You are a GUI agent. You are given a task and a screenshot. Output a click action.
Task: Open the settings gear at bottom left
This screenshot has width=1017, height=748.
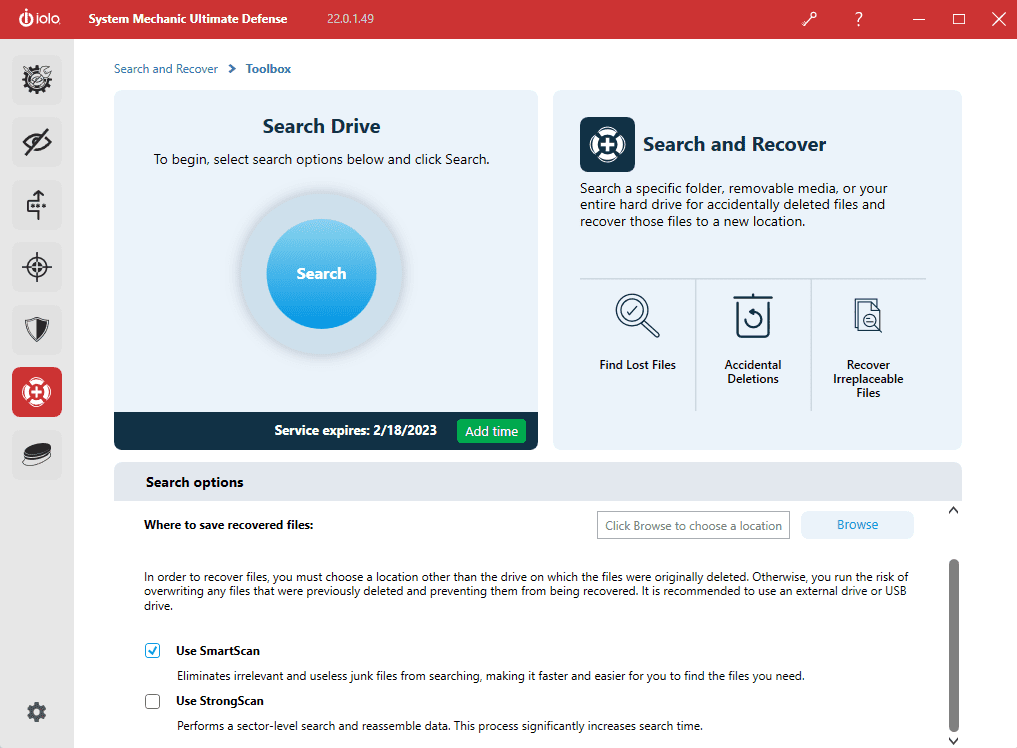tap(37, 712)
